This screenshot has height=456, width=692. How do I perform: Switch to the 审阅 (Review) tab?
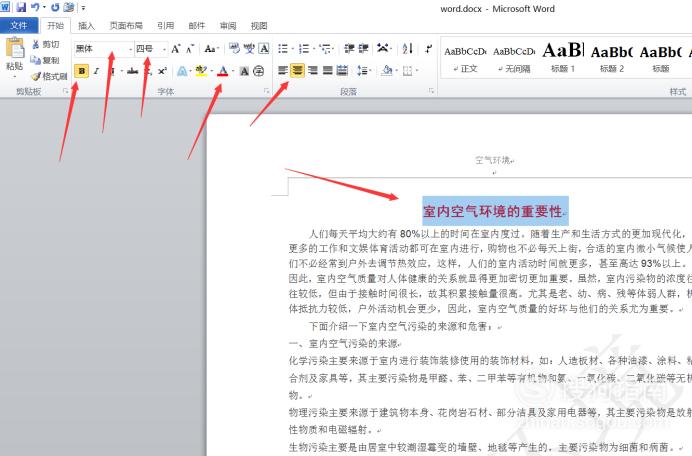pos(228,26)
